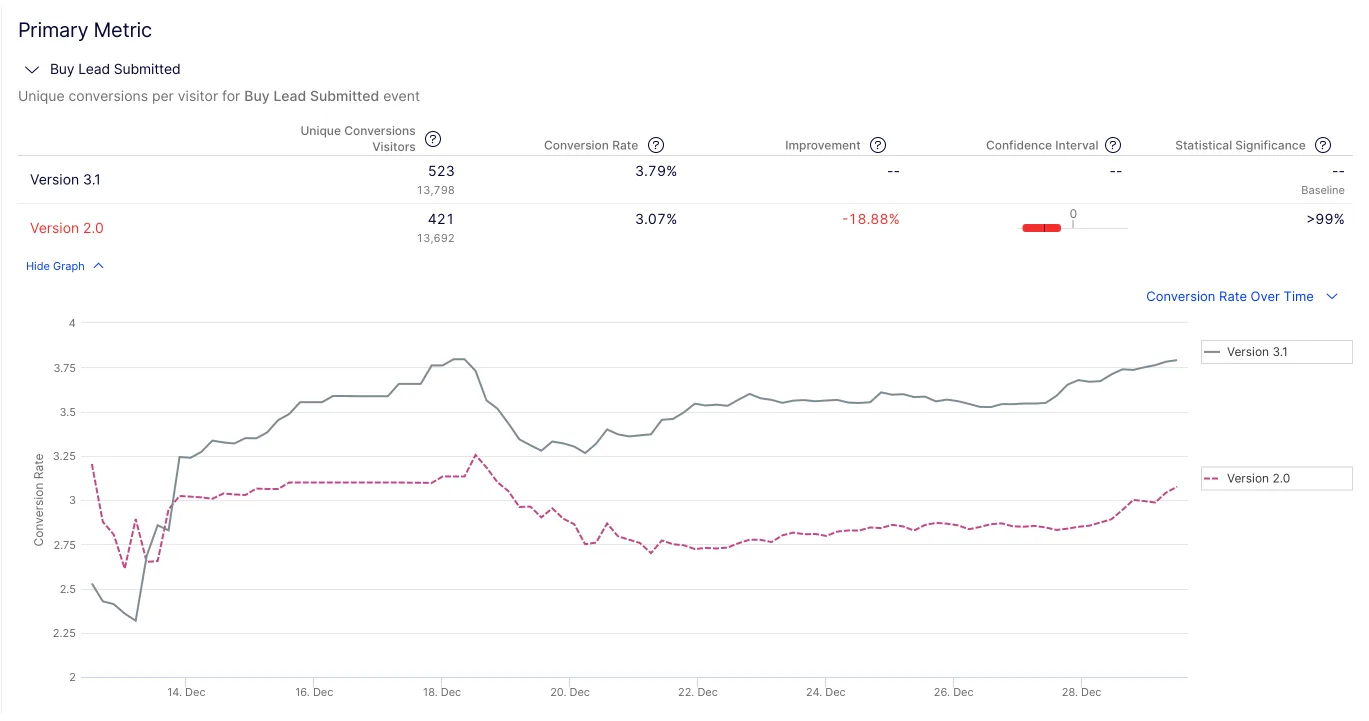Click the Hide Graph link
The width and height of the screenshot is (1369, 721).
(53, 266)
